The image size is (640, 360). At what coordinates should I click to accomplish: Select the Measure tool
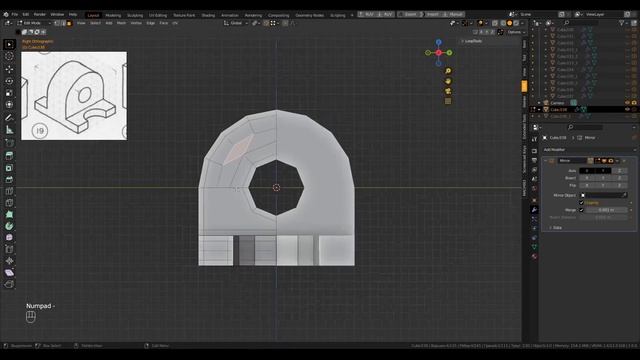(9, 130)
